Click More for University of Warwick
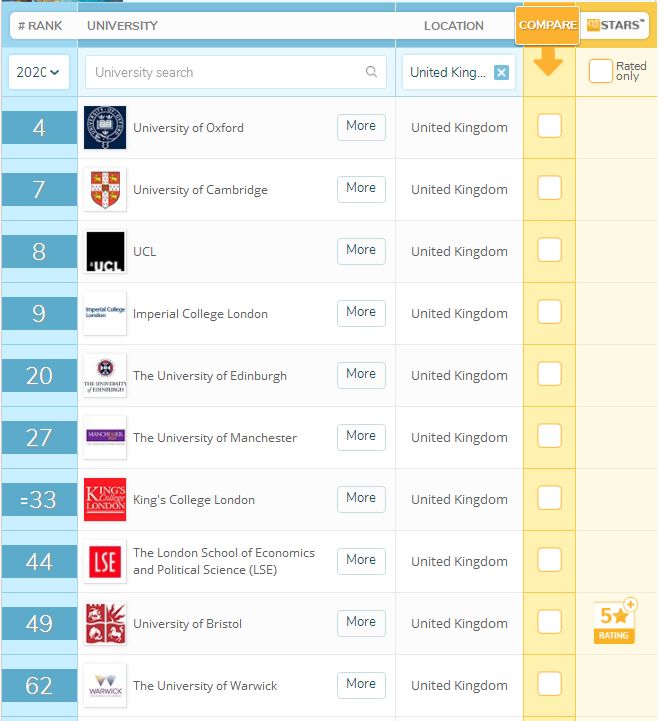The image size is (664, 721). tap(361, 685)
